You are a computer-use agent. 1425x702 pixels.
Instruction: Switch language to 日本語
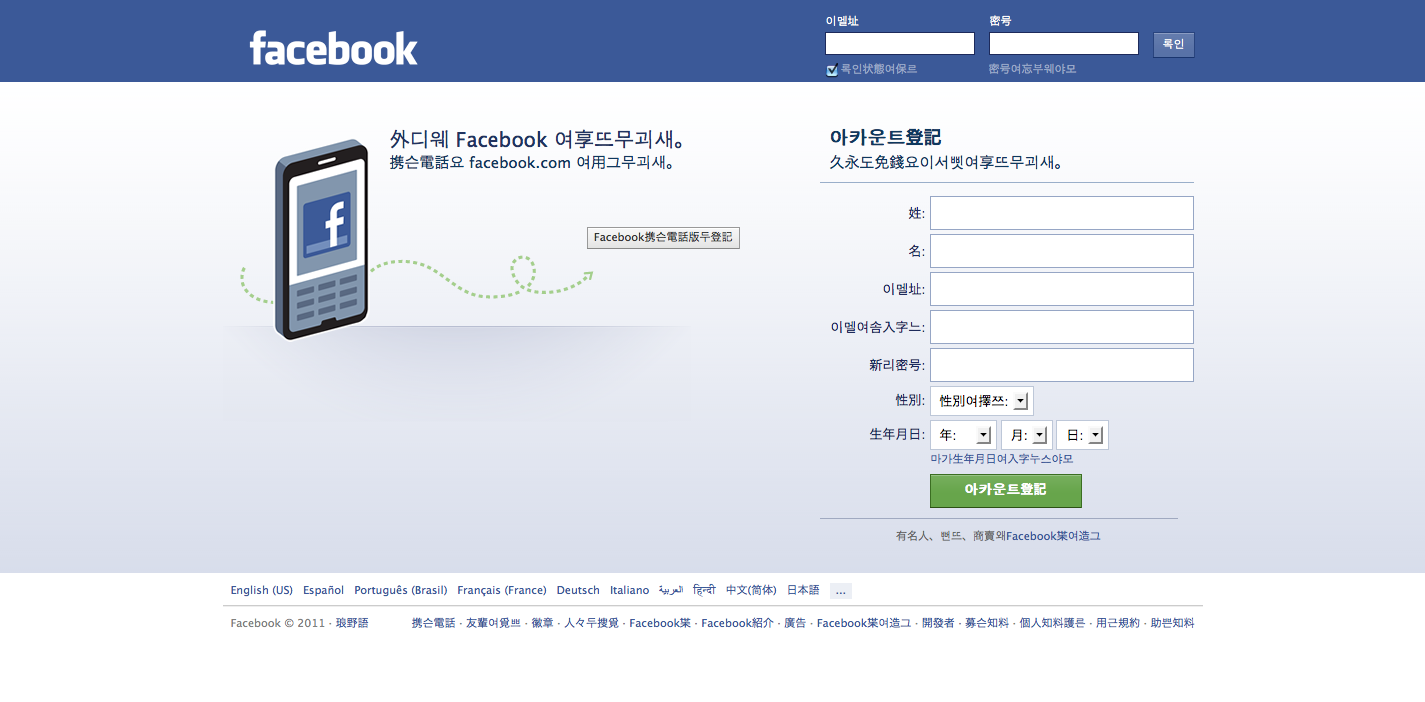(803, 590)
